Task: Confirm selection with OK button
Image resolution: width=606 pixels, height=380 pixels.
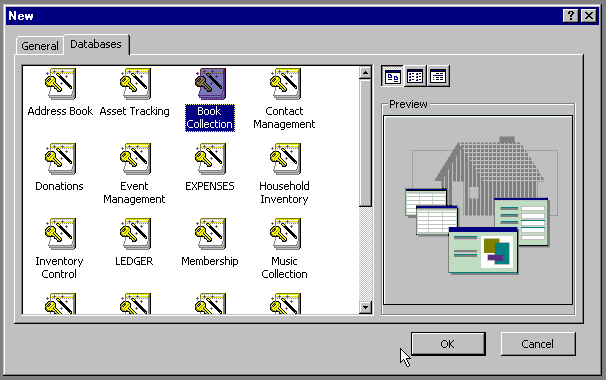Action: click(448, 344)
